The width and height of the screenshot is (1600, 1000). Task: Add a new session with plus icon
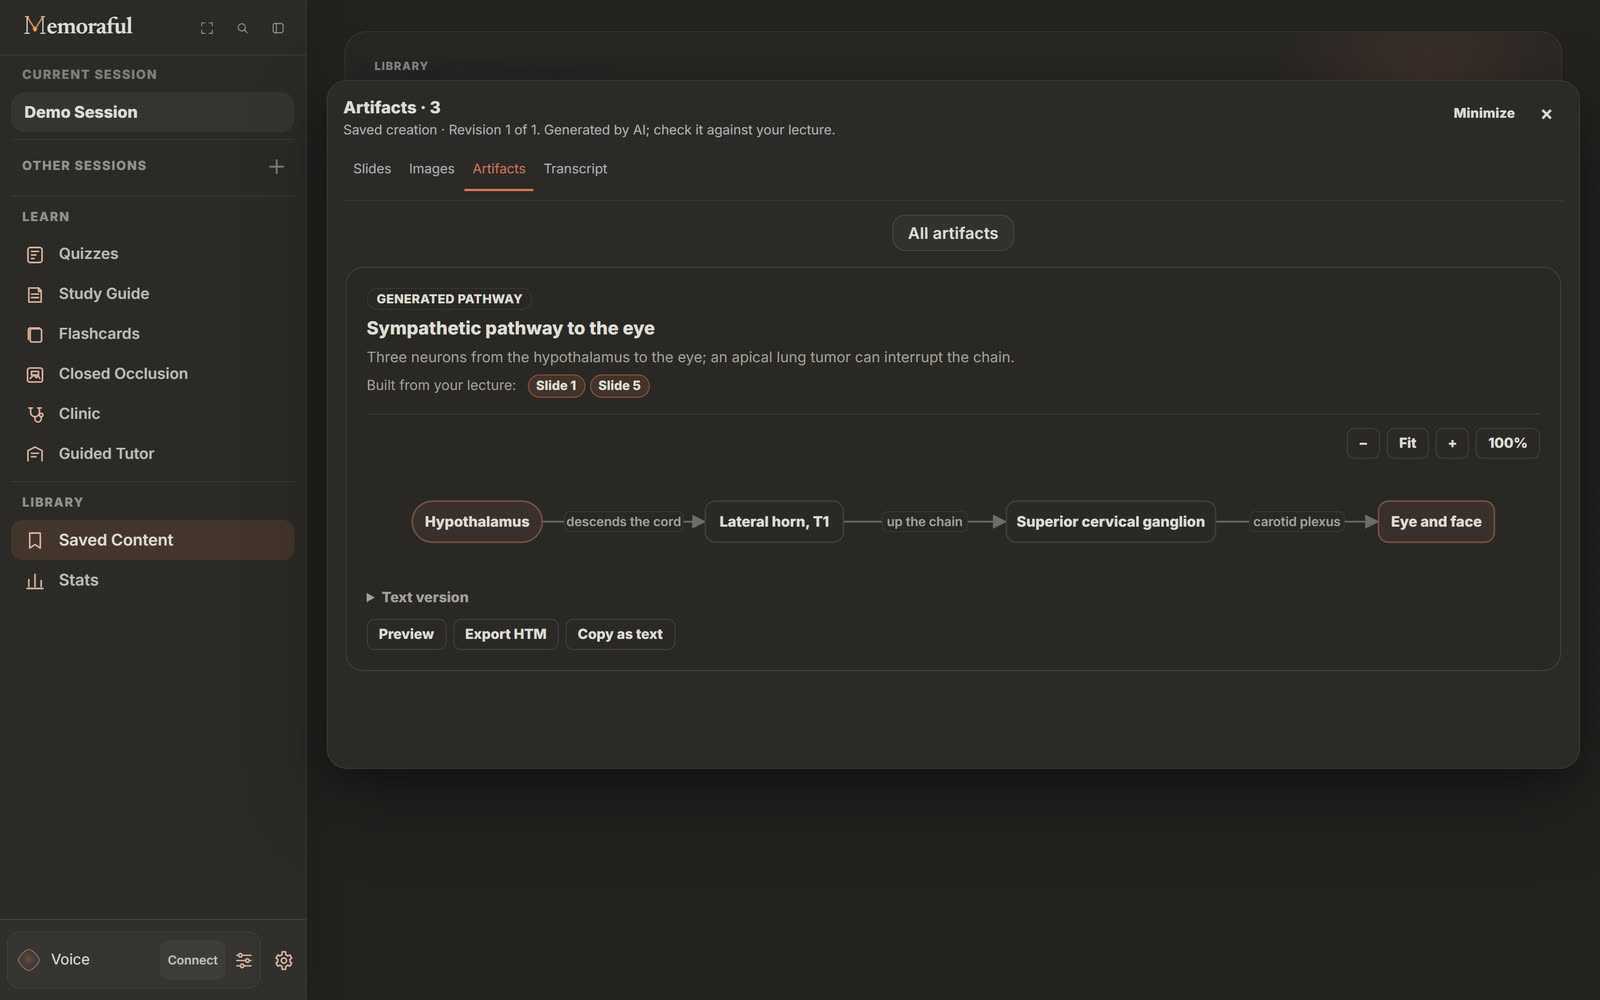coord(277,166)
